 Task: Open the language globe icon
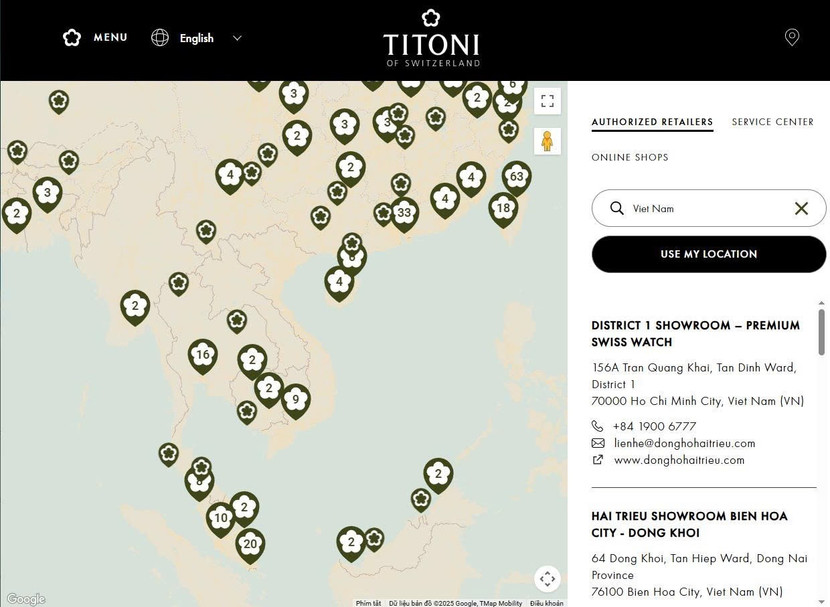point(160,38)
